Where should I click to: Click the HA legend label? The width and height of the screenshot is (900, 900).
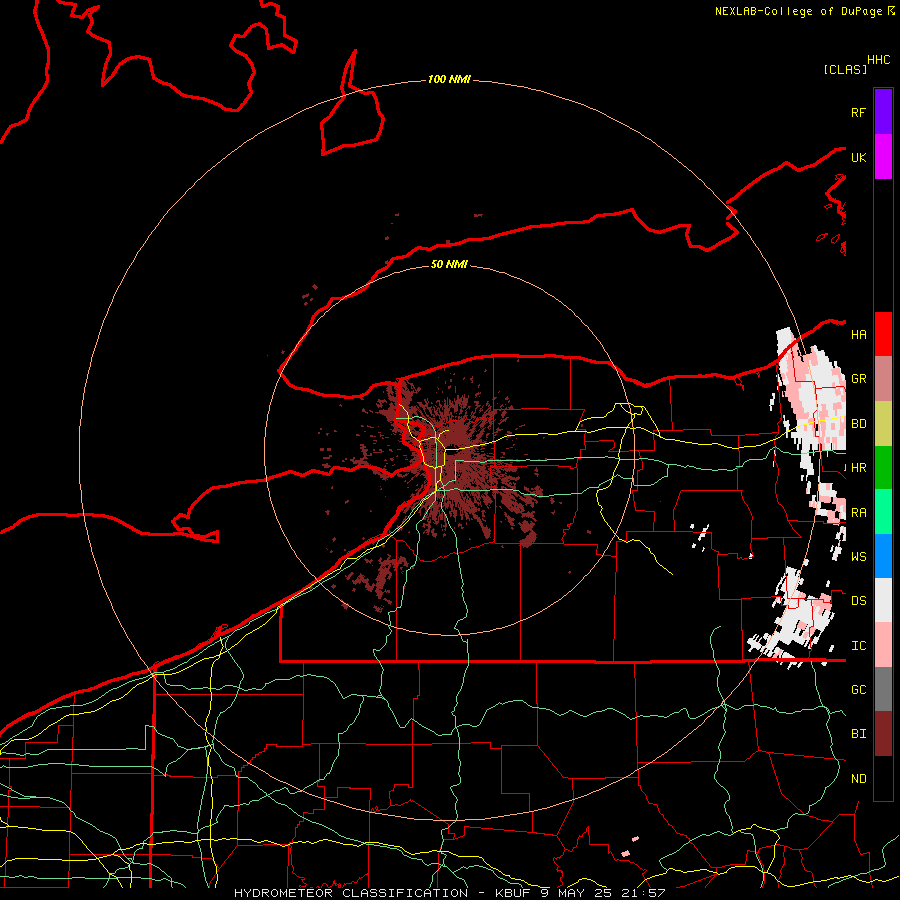(859, 335)
